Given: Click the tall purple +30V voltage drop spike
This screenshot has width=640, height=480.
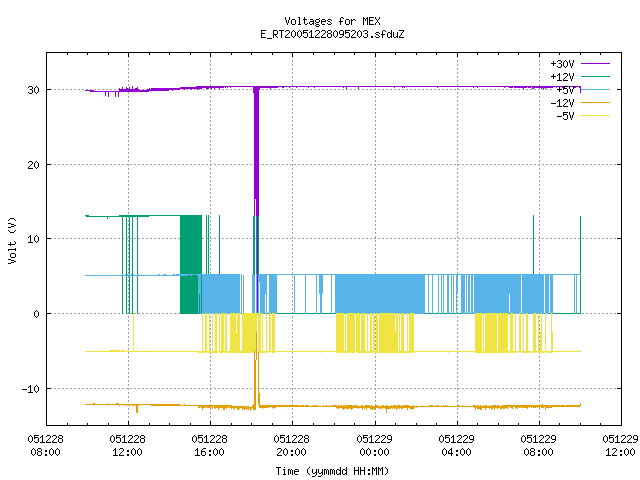Looking at the screenshot, I should click(256, 199).
